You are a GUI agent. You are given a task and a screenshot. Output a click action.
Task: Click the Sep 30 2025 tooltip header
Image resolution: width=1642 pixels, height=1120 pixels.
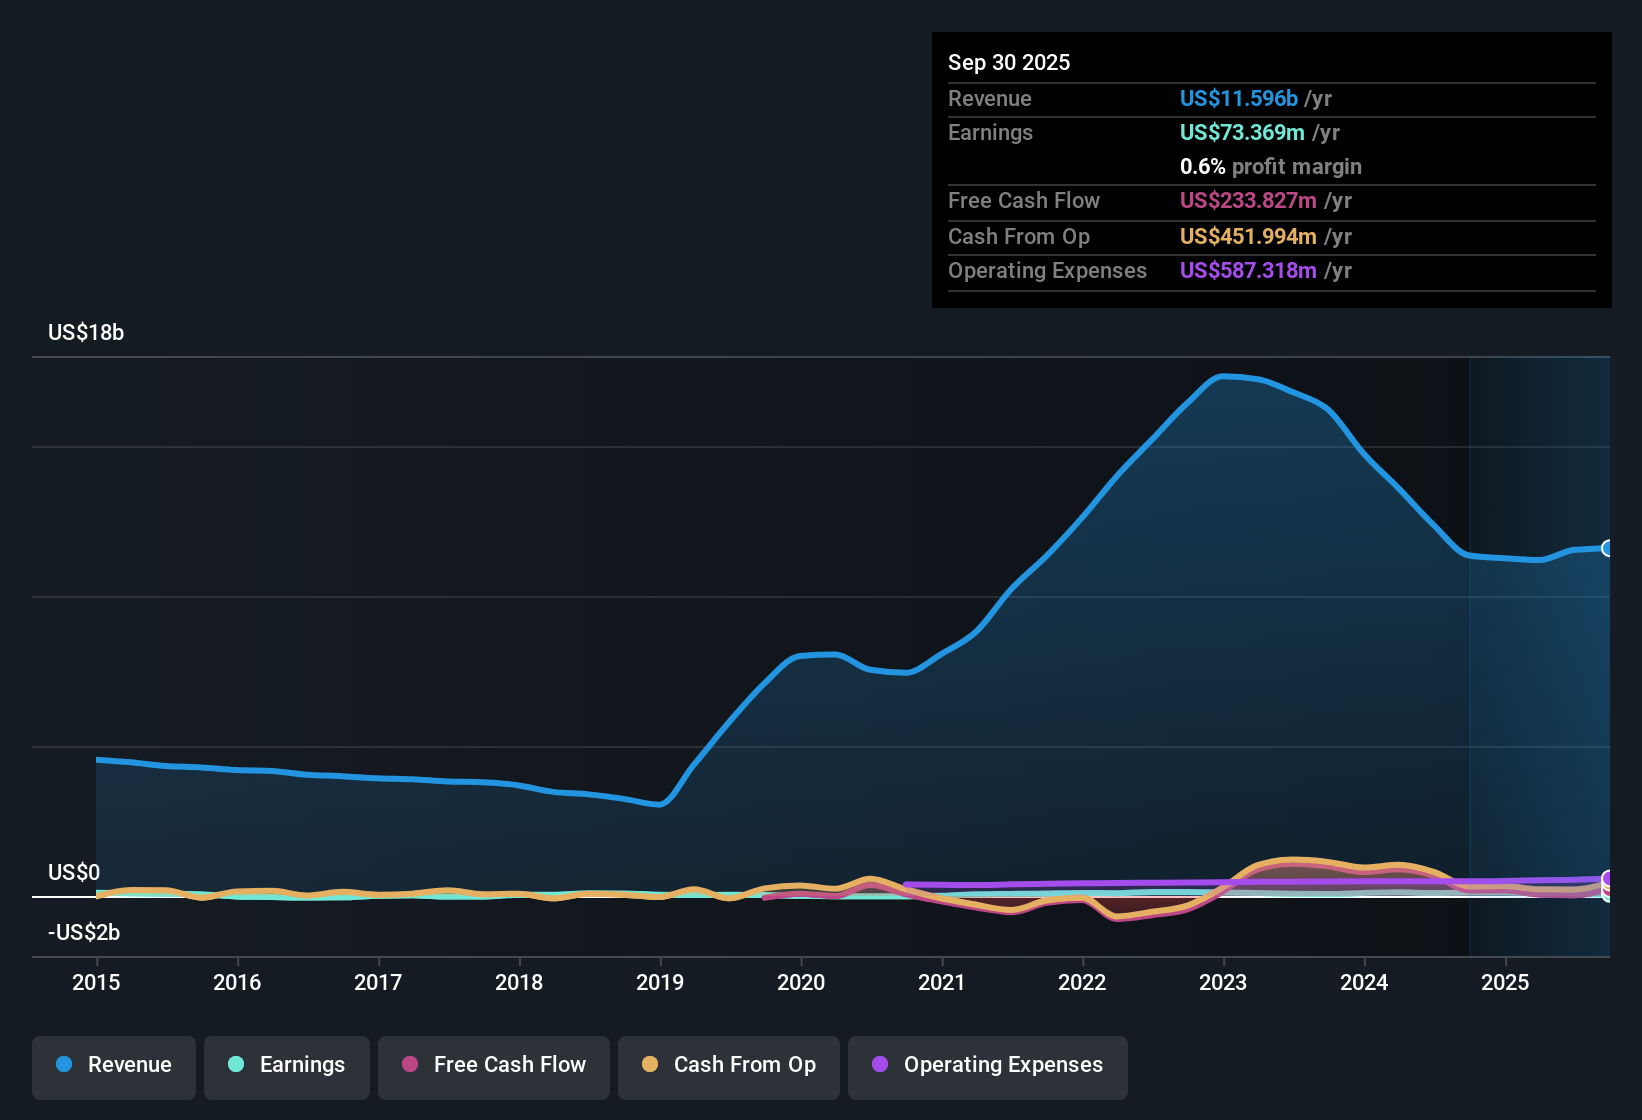(1009, 62)
